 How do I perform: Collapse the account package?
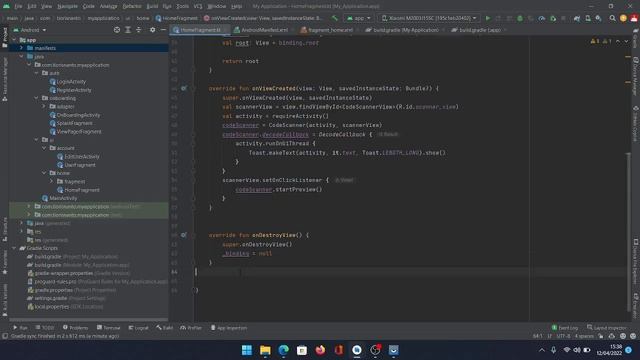coord(44,148)
